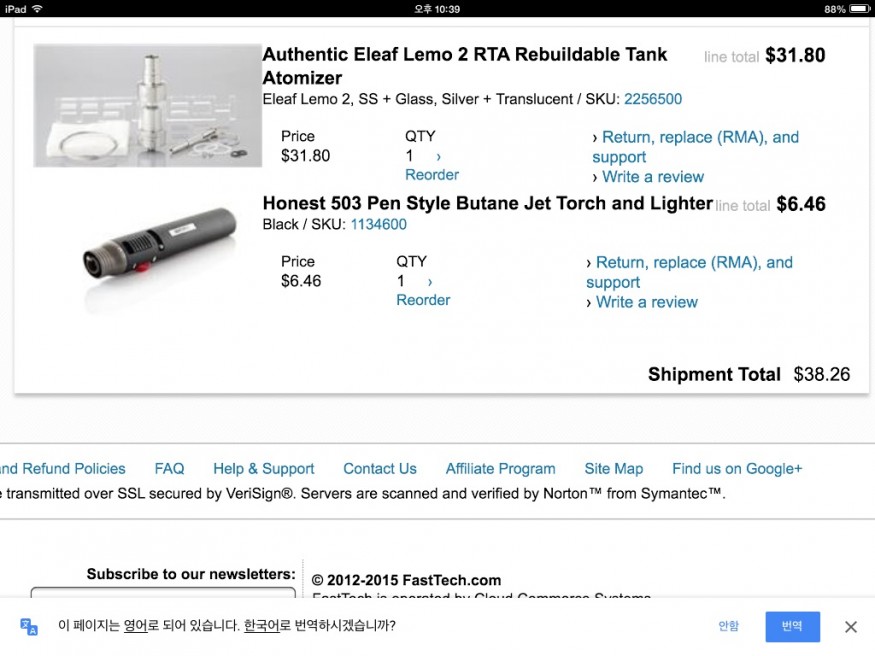Screen dimensions: 875x656
Task: Open SKU 2256500 link
Action: [652, 99]
